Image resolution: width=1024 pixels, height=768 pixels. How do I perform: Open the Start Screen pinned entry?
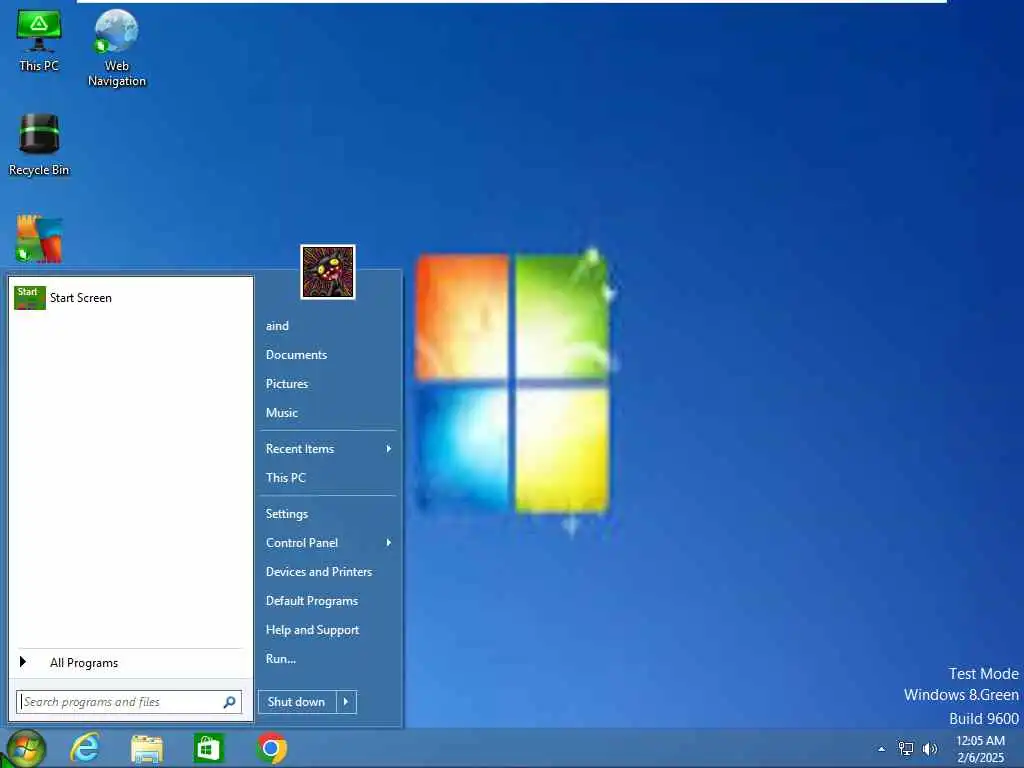coord(131,298)
